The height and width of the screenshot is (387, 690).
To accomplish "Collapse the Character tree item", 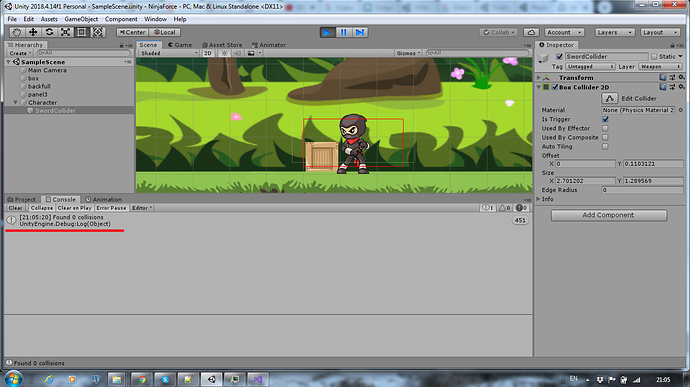I will coord(15,103).
